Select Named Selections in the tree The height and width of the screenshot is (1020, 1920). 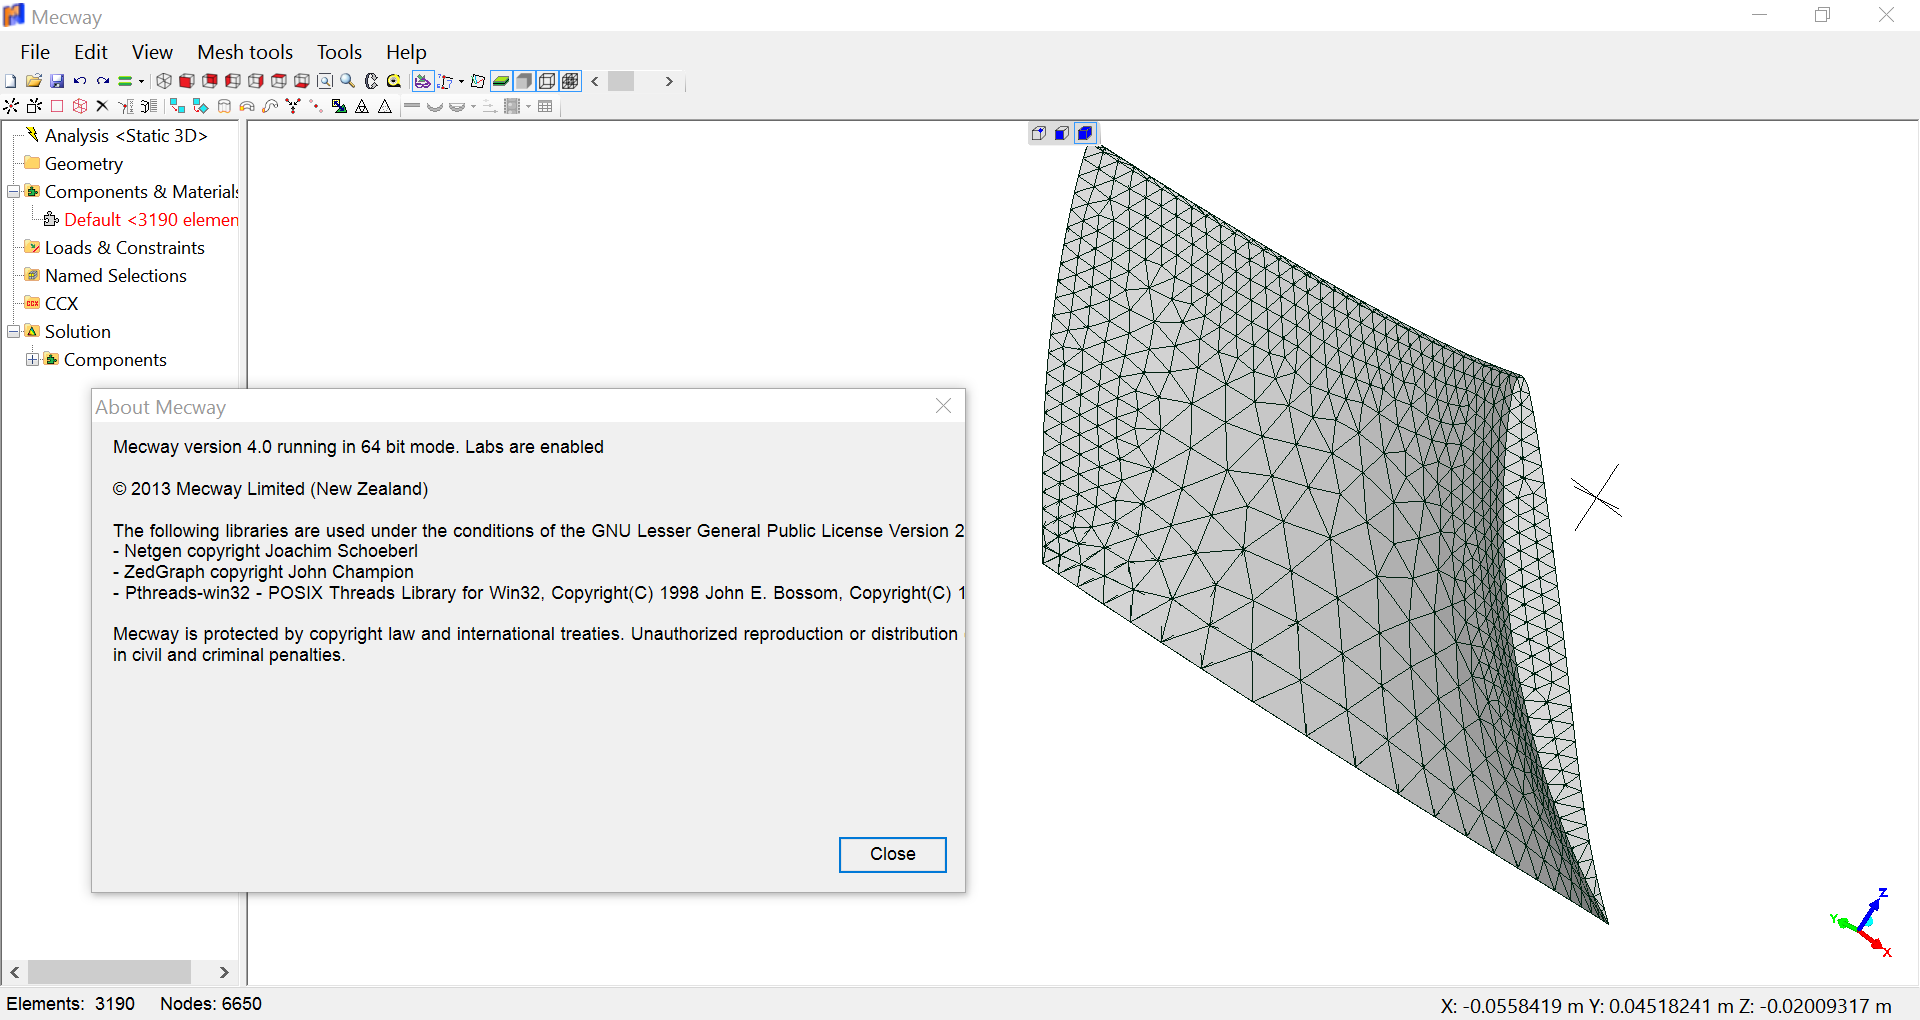click(116, 275)
